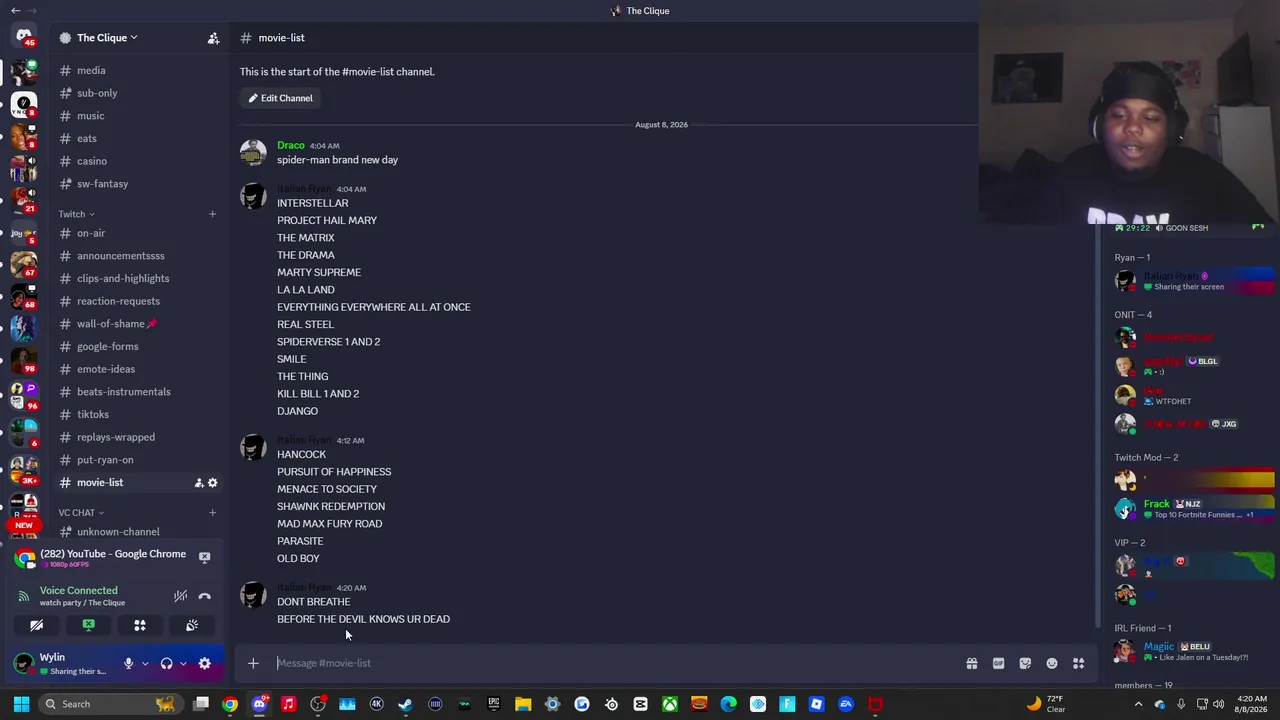Viewport: 1280px width, 720px height.
Task: Add a channel to the Twitch category
Action: (x=212, y=214)
